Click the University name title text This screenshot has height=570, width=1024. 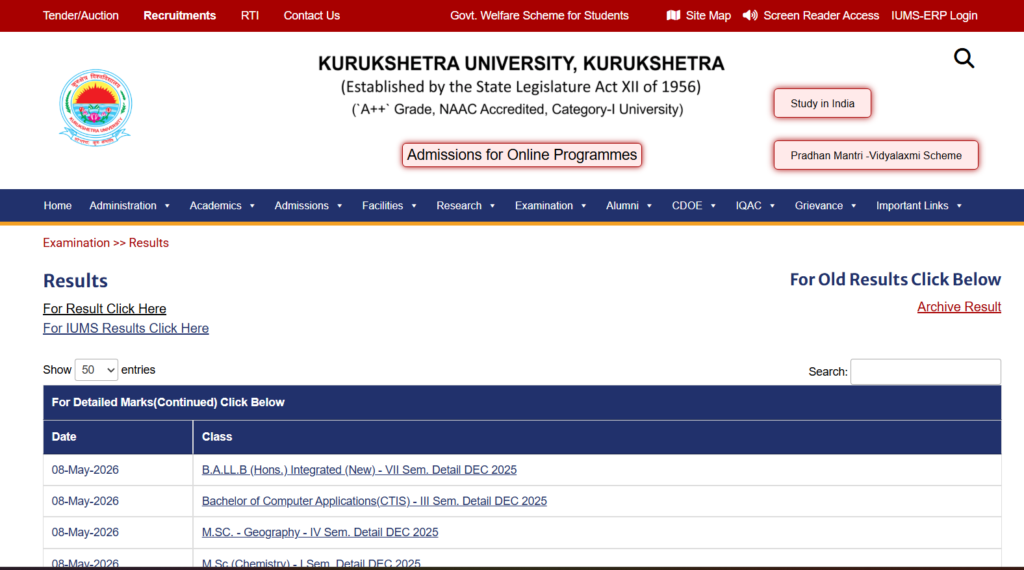521,63
